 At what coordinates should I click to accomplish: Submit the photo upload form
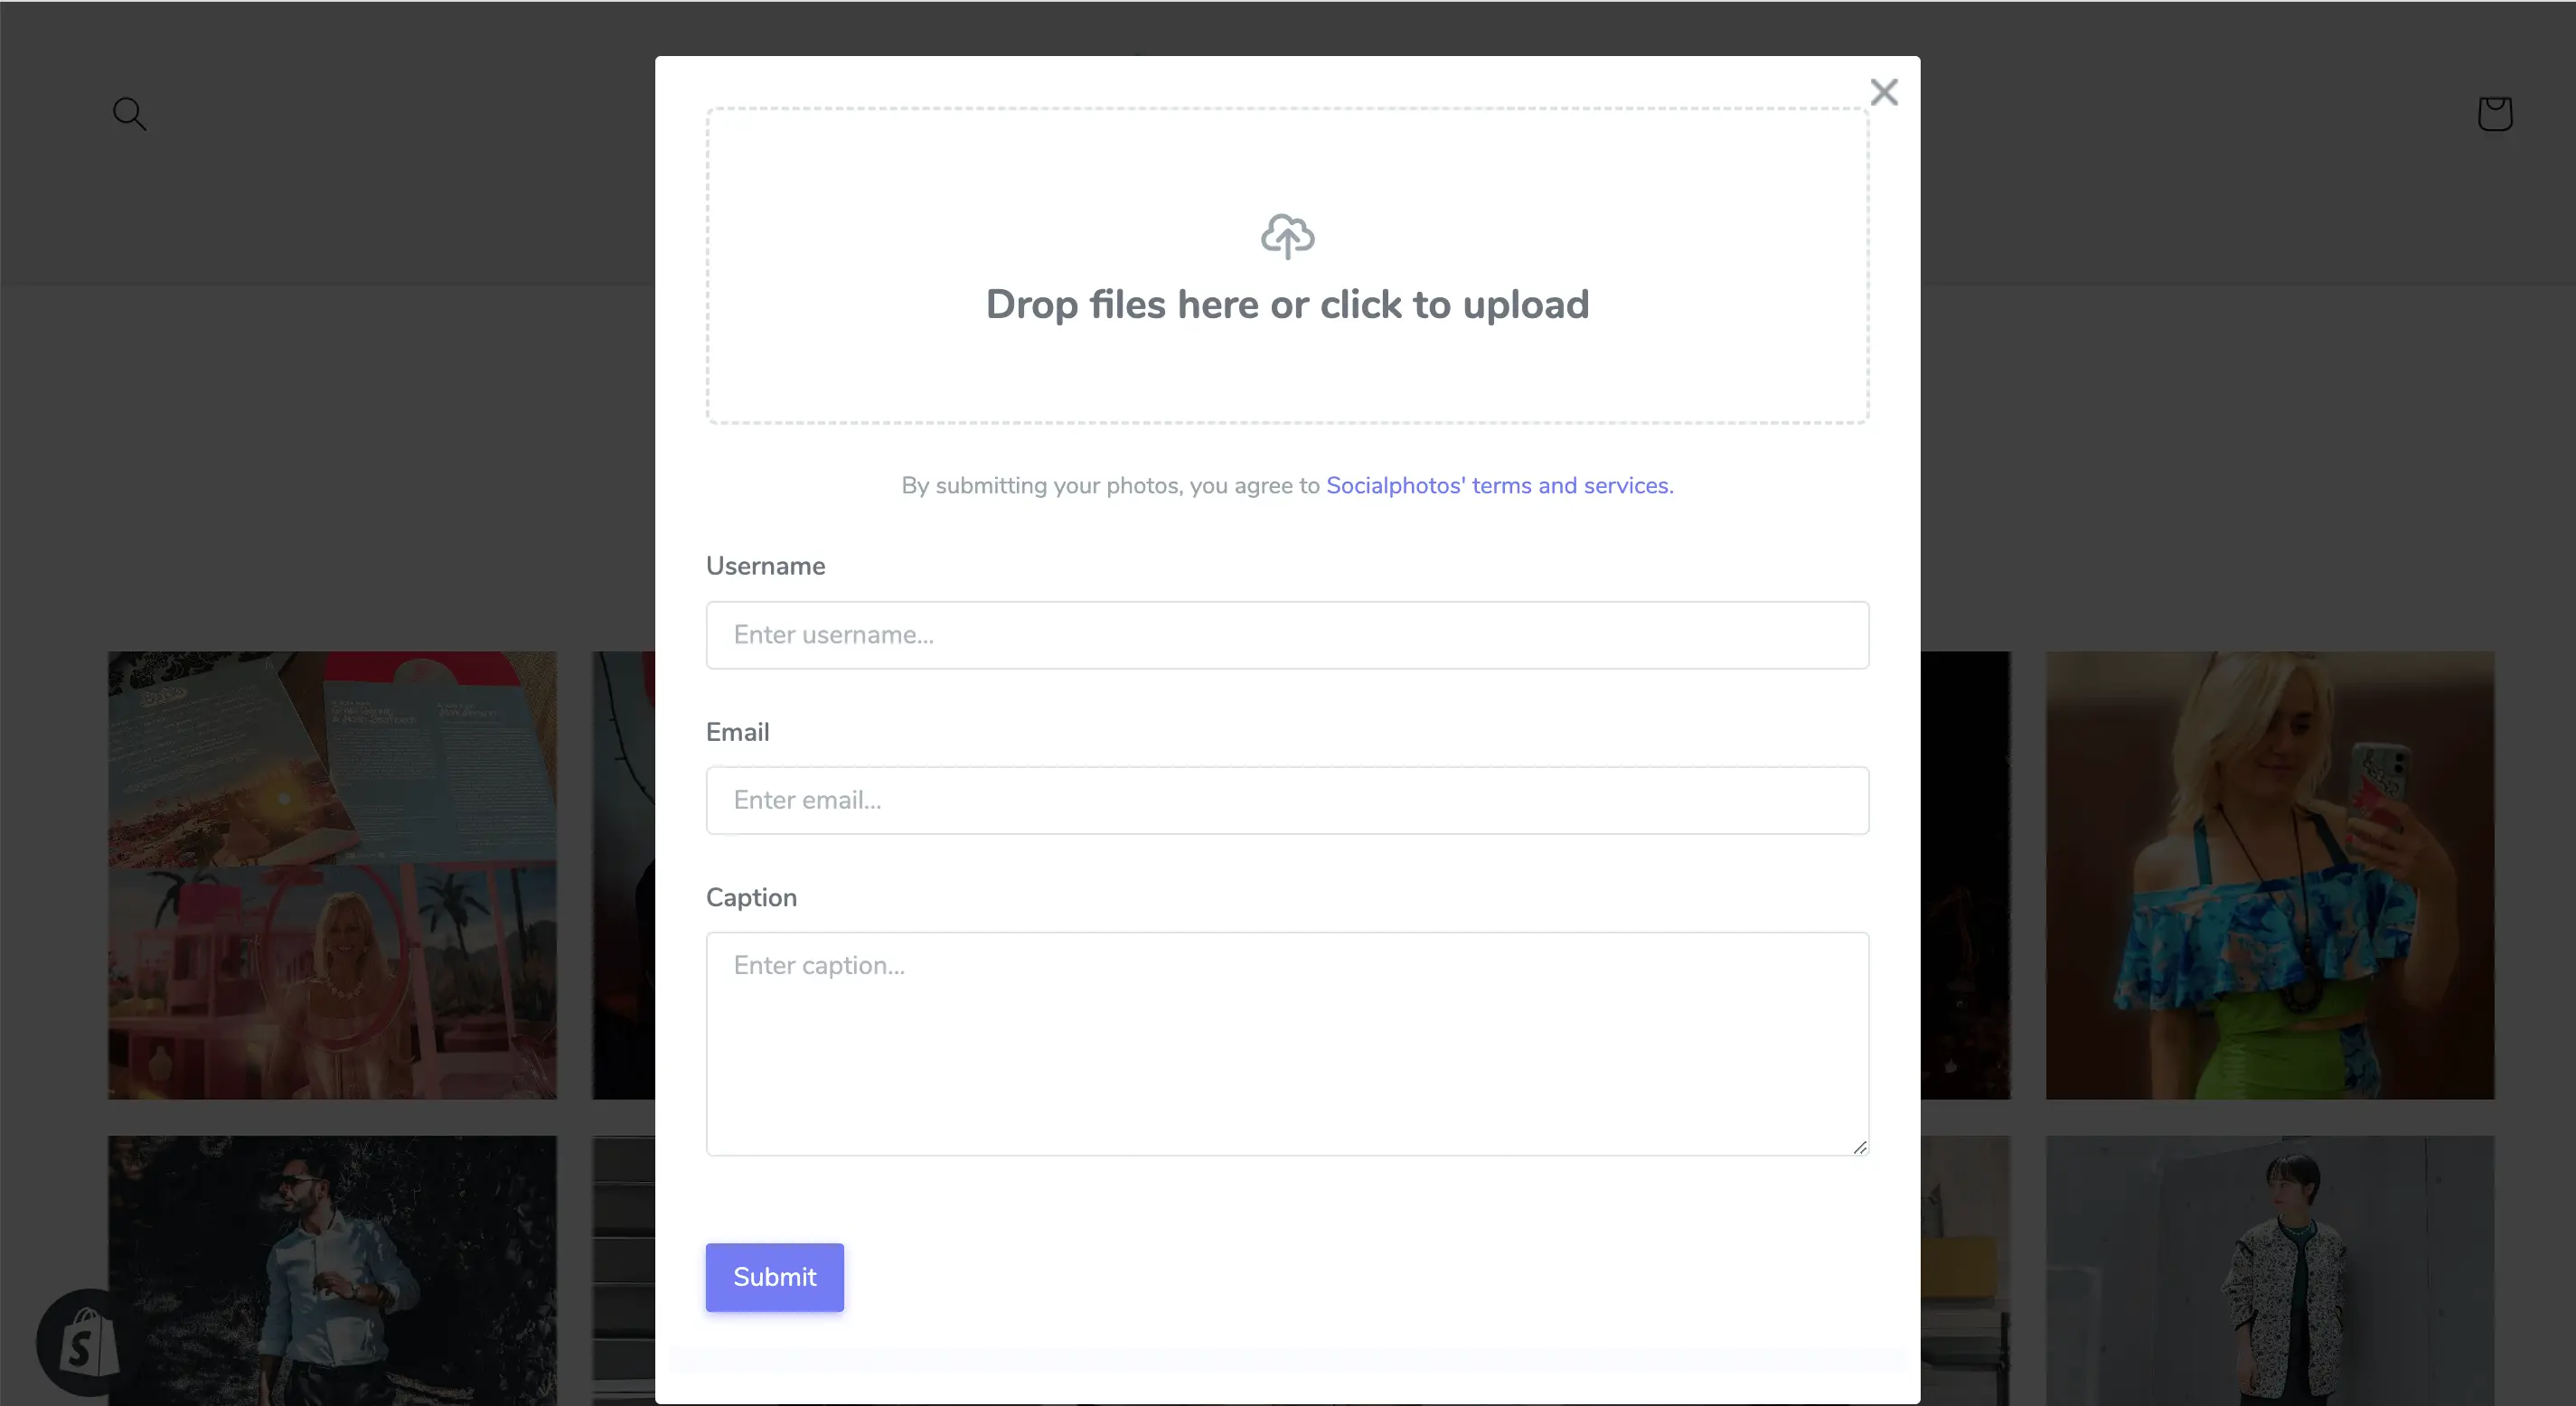tap(774, 1276)
